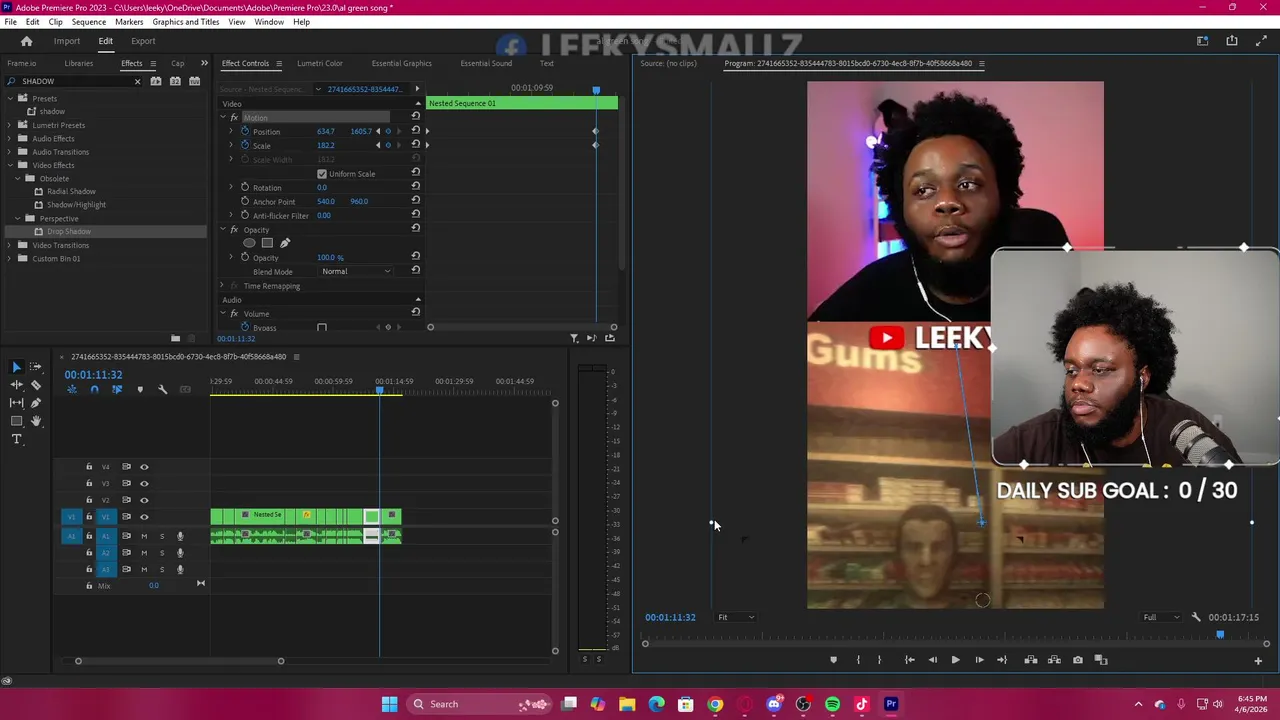The image size is (1280, 720).
Task: Click Accelerated Effects filter icon
Action: [156, 81]
